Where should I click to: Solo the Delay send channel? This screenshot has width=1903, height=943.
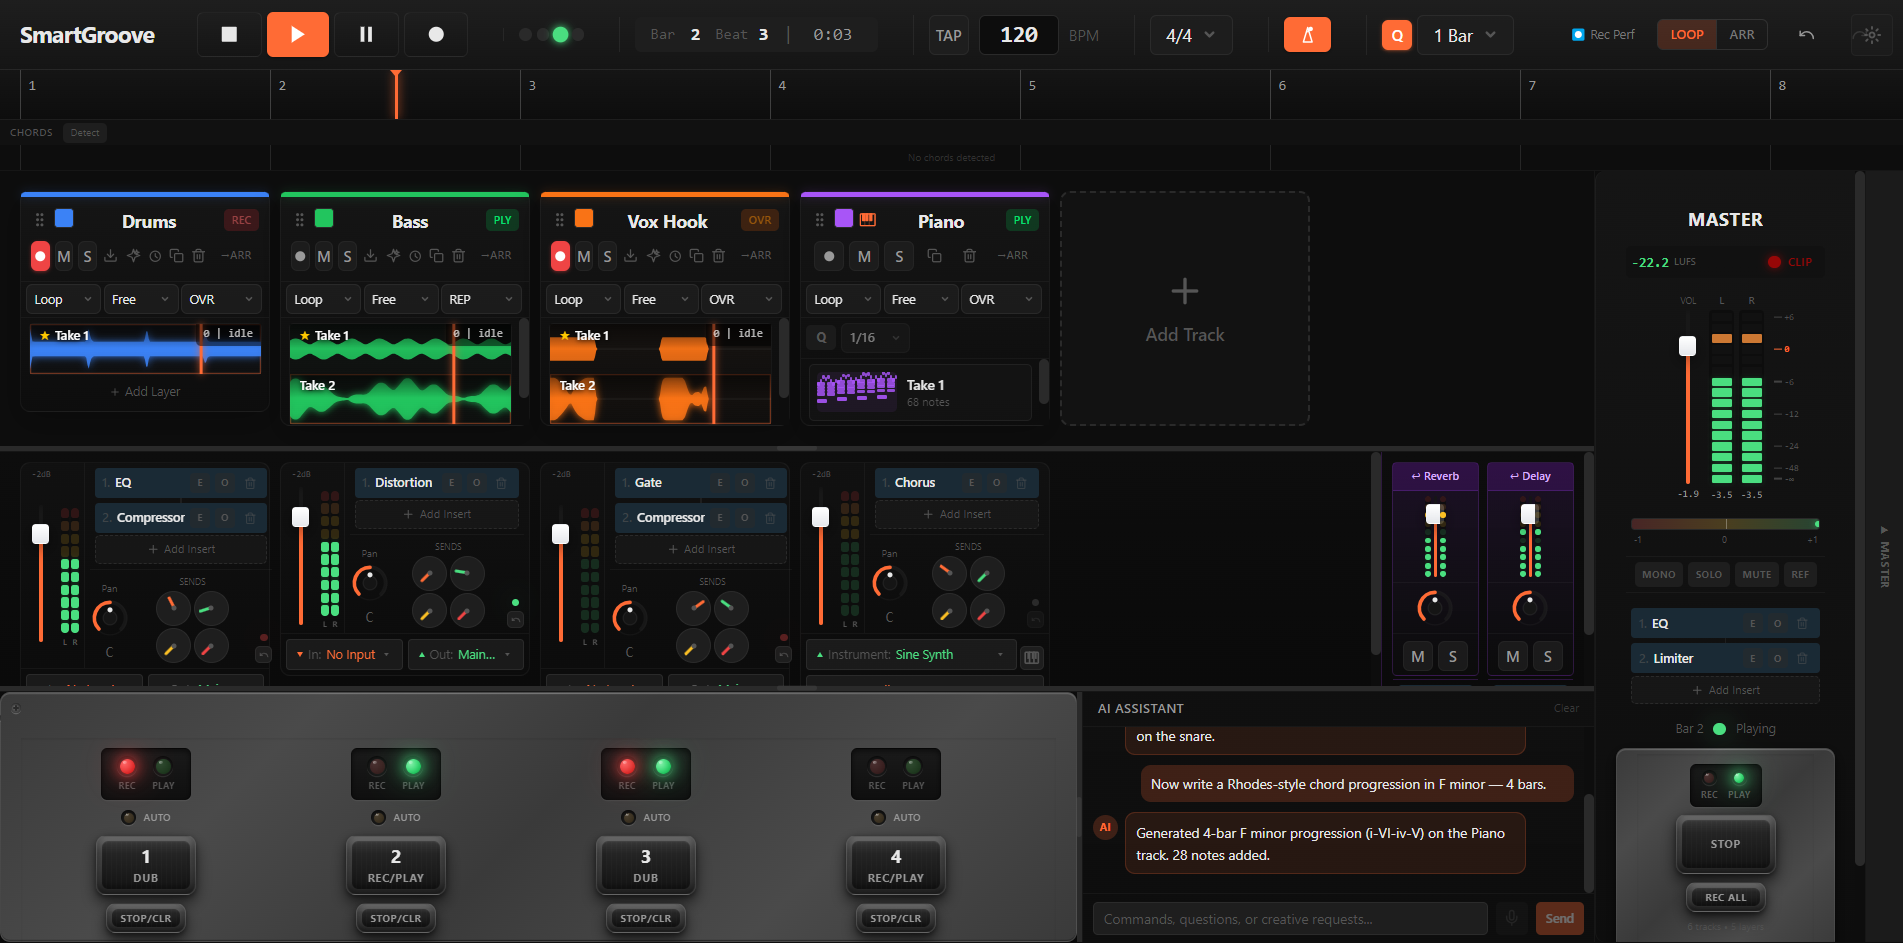click(x=1548, y=656)
